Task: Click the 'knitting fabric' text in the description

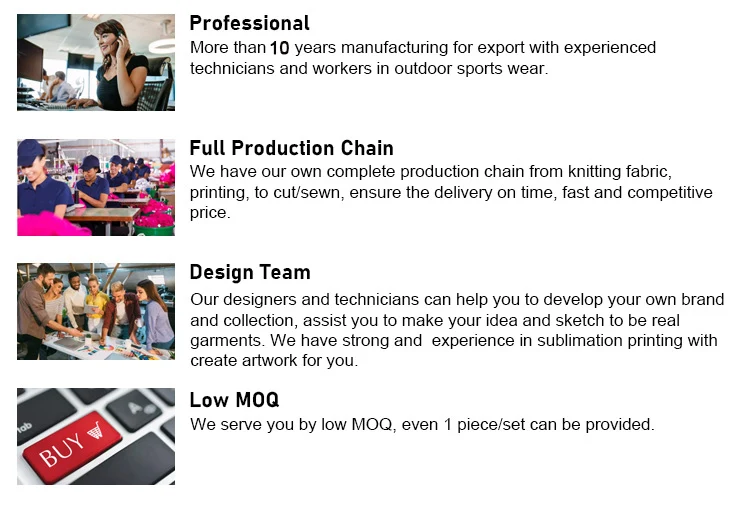Action: [x=613, y=171]
